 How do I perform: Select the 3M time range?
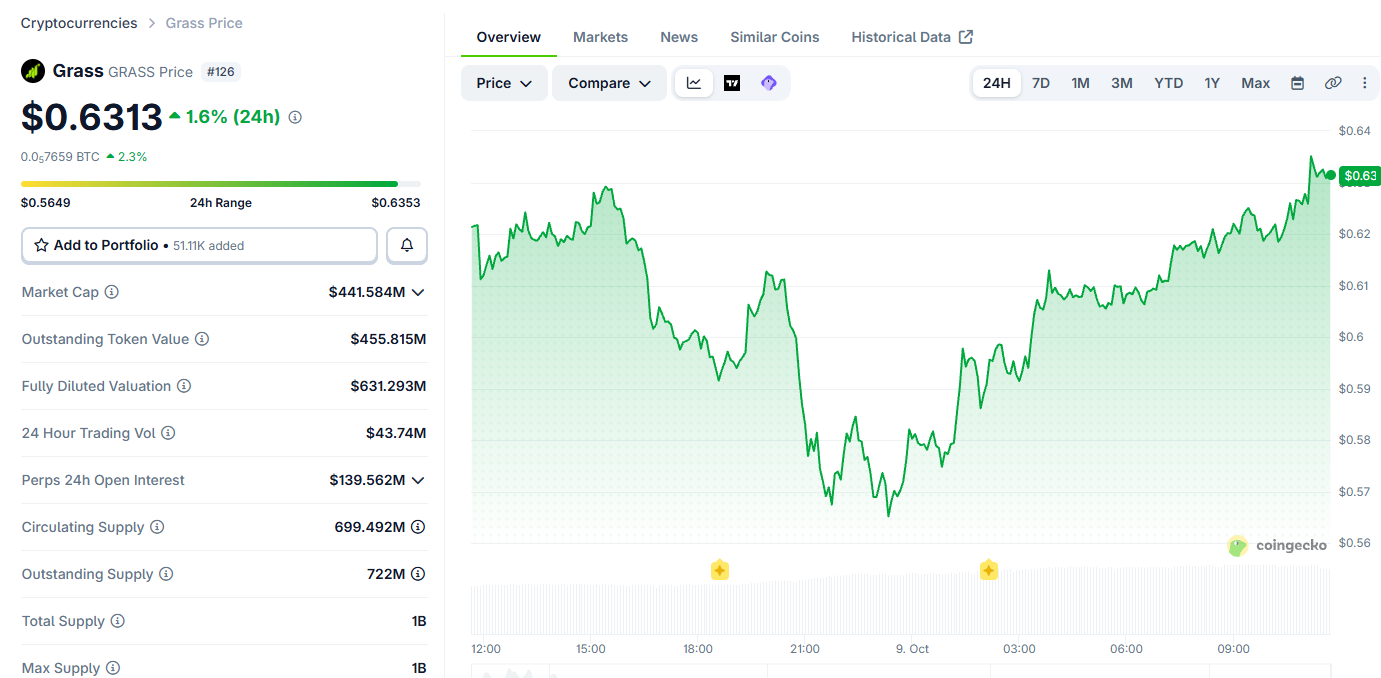(1122, 83)
